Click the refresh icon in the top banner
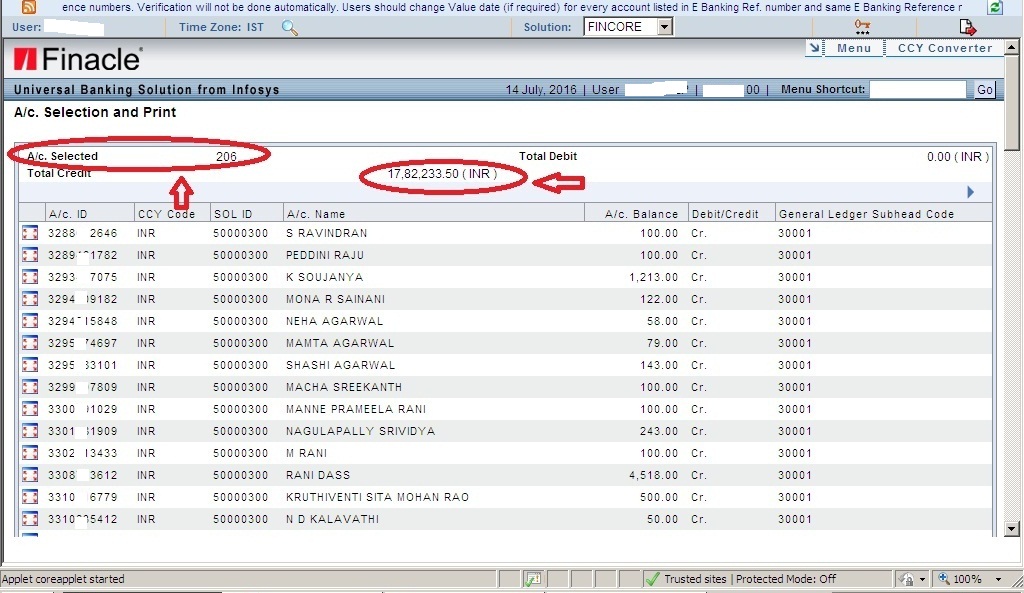 pyautogui.click(x=994, y=7)
